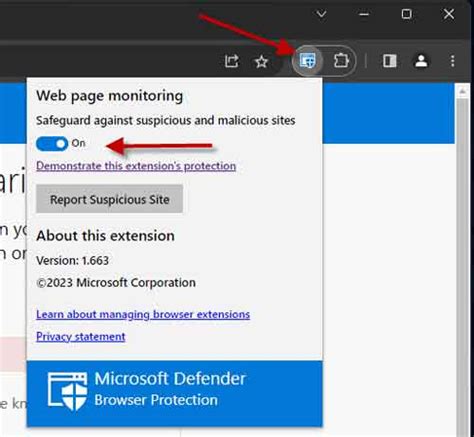Click Safeguard against suspicious and malicious sites text

166,120
